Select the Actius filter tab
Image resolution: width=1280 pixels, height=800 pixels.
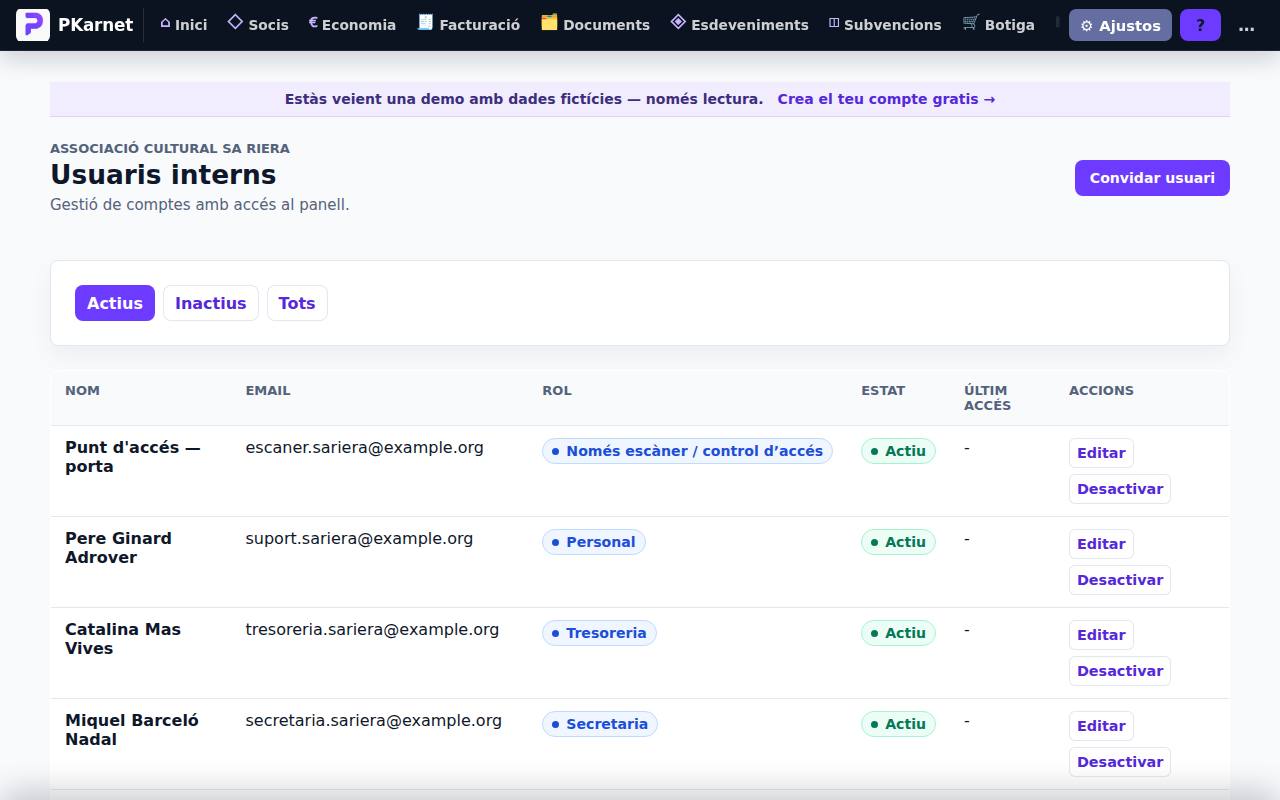coord(115,303)
